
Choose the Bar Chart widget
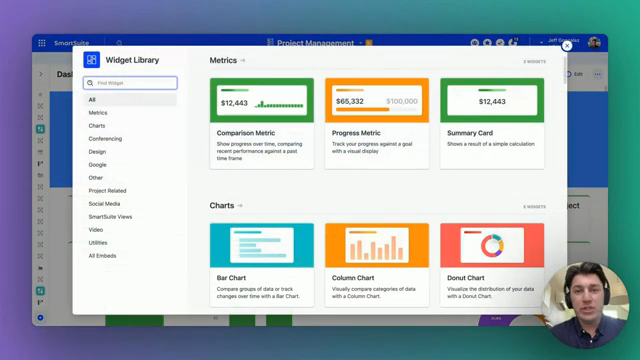click(x=262, y=265)
